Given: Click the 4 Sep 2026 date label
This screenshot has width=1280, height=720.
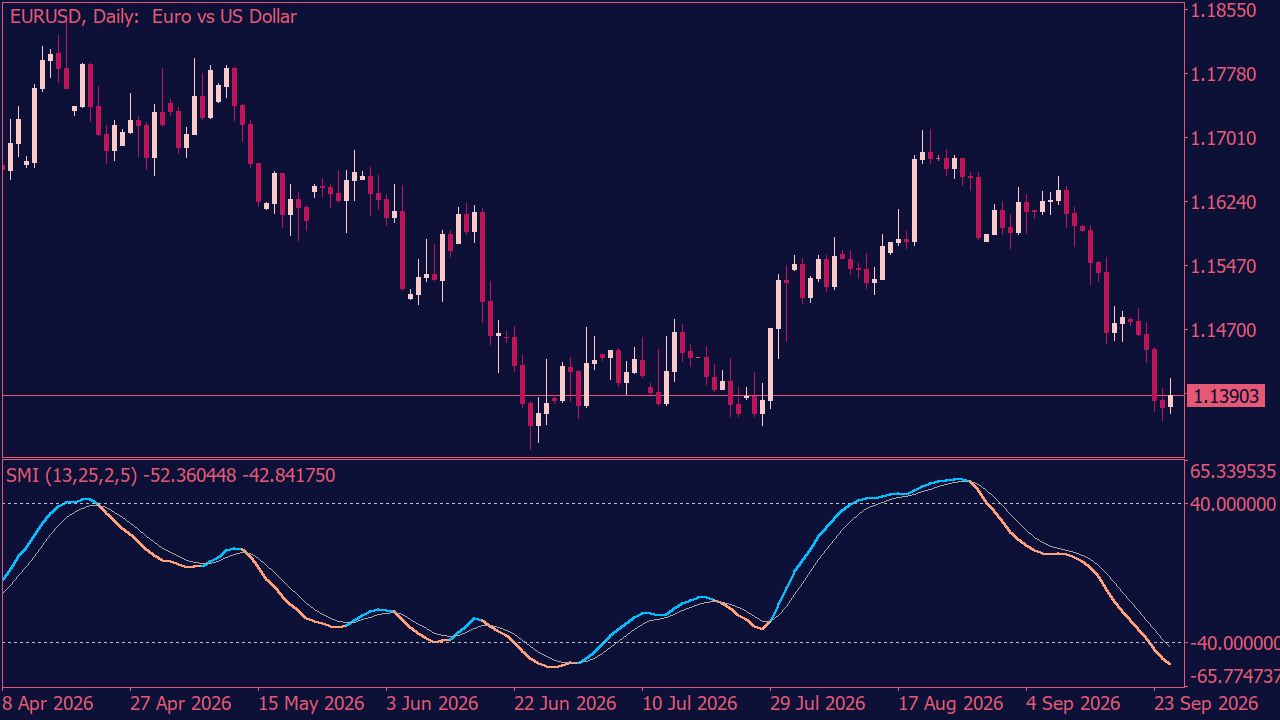Looking at the screenshot, I should (1073, 703).
